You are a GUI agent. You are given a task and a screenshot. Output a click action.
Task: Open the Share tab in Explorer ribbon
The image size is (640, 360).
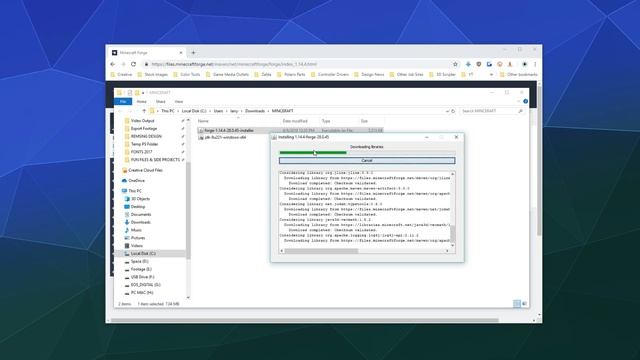coord(160,102)
